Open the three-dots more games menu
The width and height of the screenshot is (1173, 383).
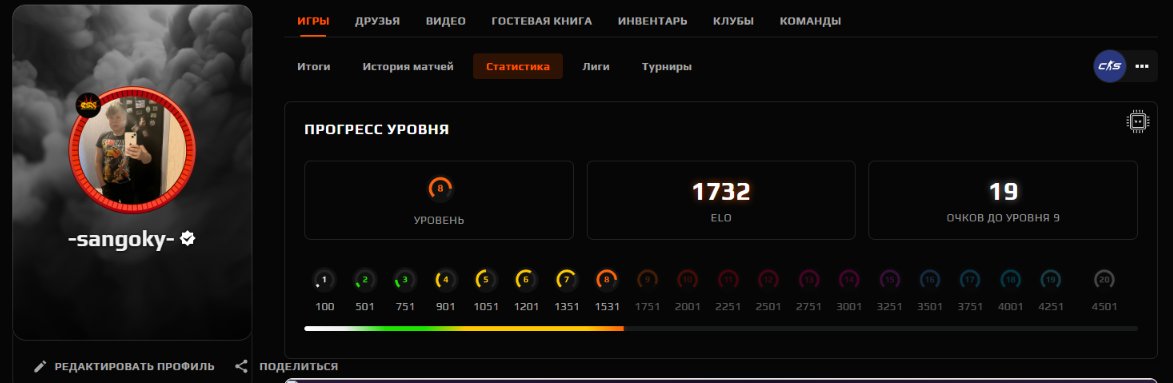point(1142,66)
